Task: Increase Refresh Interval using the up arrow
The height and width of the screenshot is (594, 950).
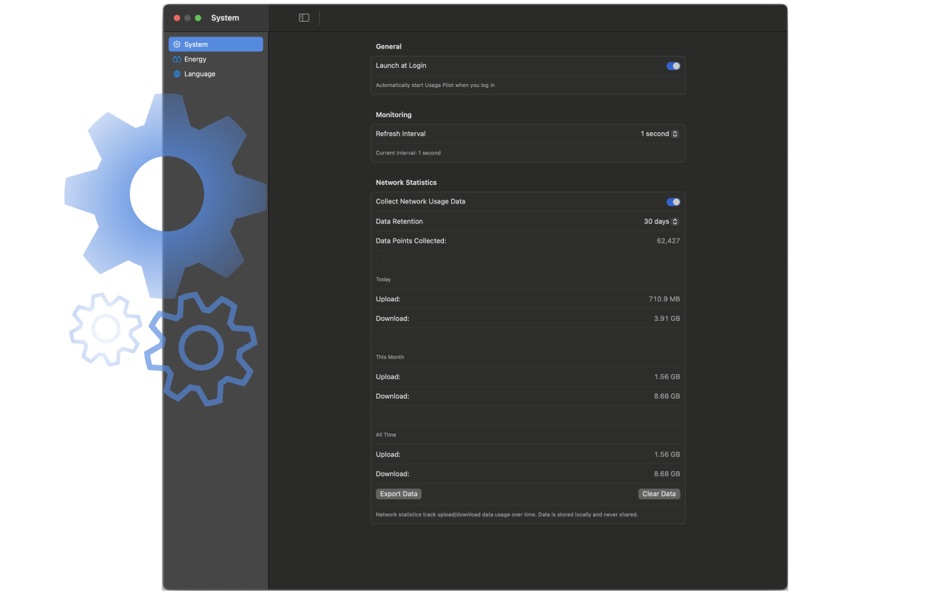Action: click(674, 130)
